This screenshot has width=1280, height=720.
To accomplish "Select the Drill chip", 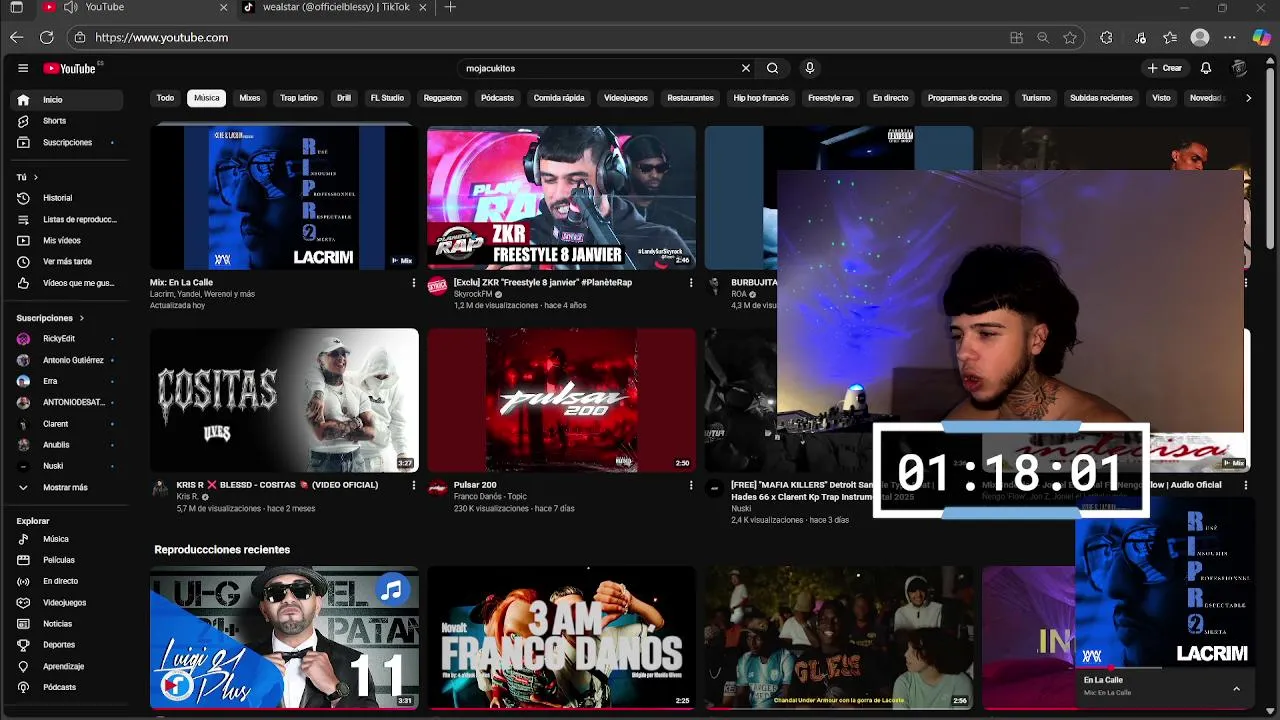I will 344,98.
